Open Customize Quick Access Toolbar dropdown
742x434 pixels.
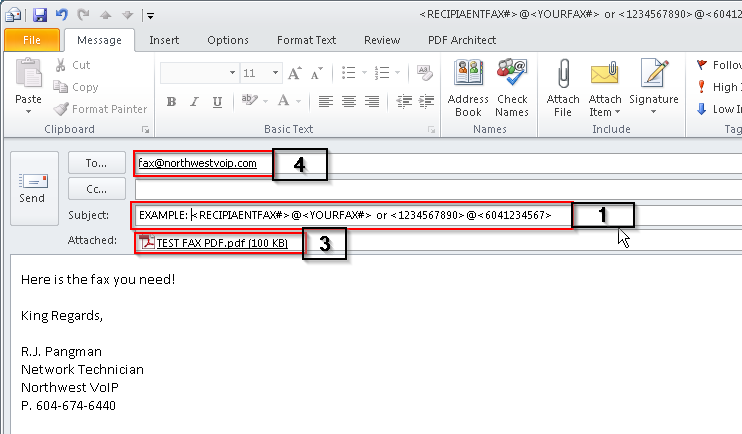tap(150, 16)
